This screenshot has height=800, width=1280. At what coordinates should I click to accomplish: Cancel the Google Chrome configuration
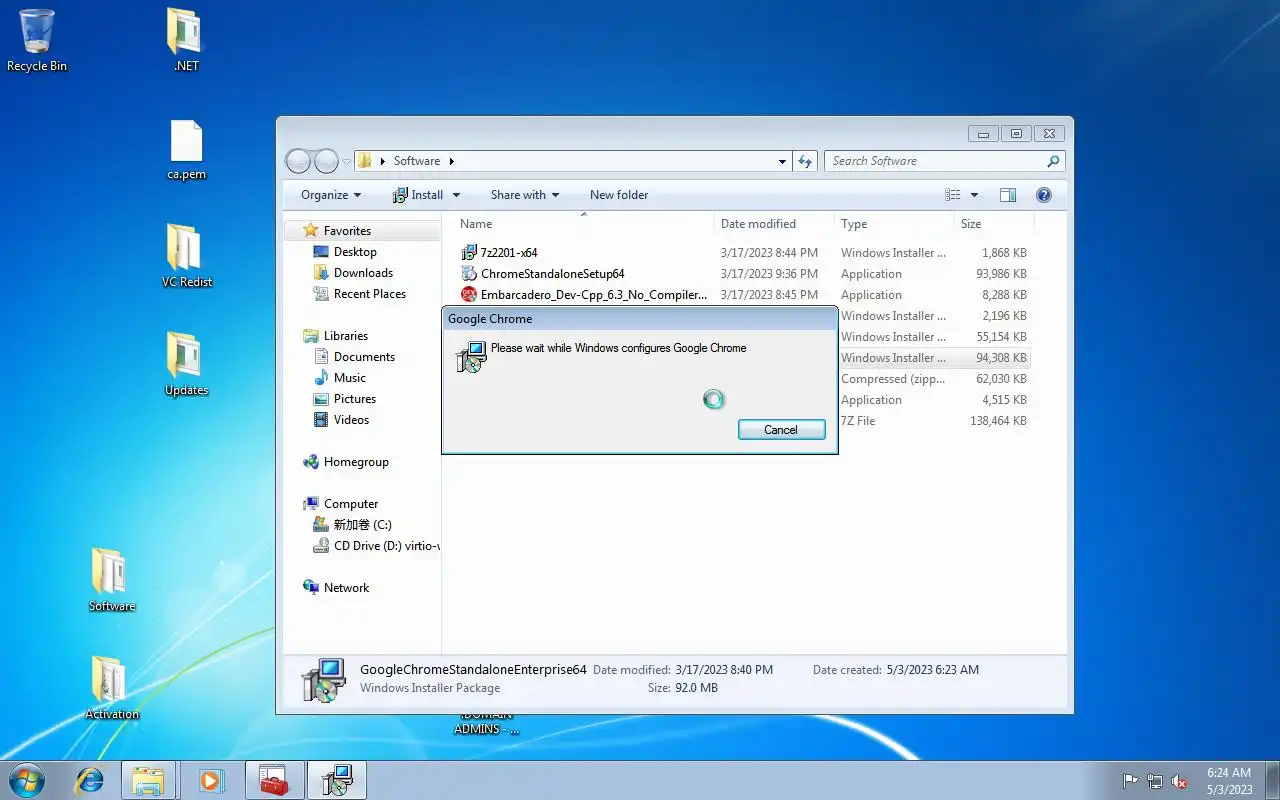[781, 429]
